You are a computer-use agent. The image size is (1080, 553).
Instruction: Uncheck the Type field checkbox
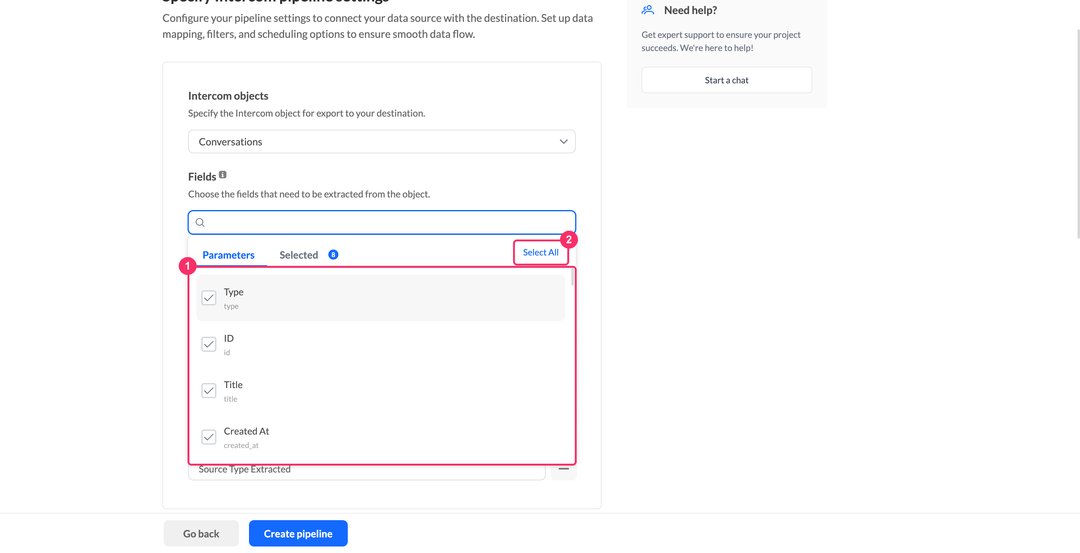pos(209,298)
